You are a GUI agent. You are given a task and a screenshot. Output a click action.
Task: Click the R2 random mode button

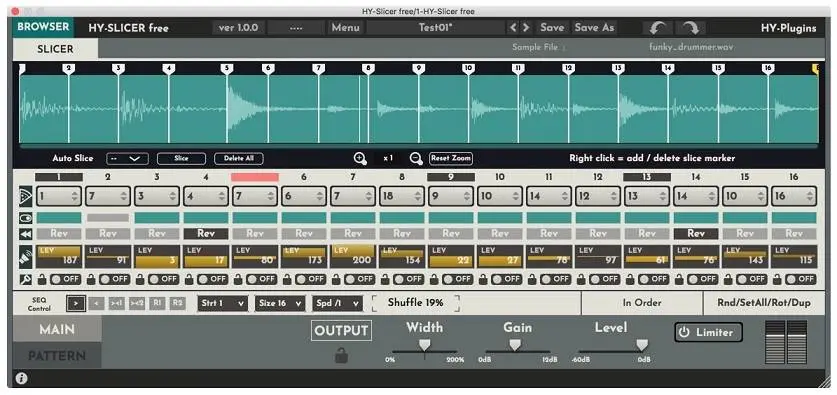[x=178, y=303]
